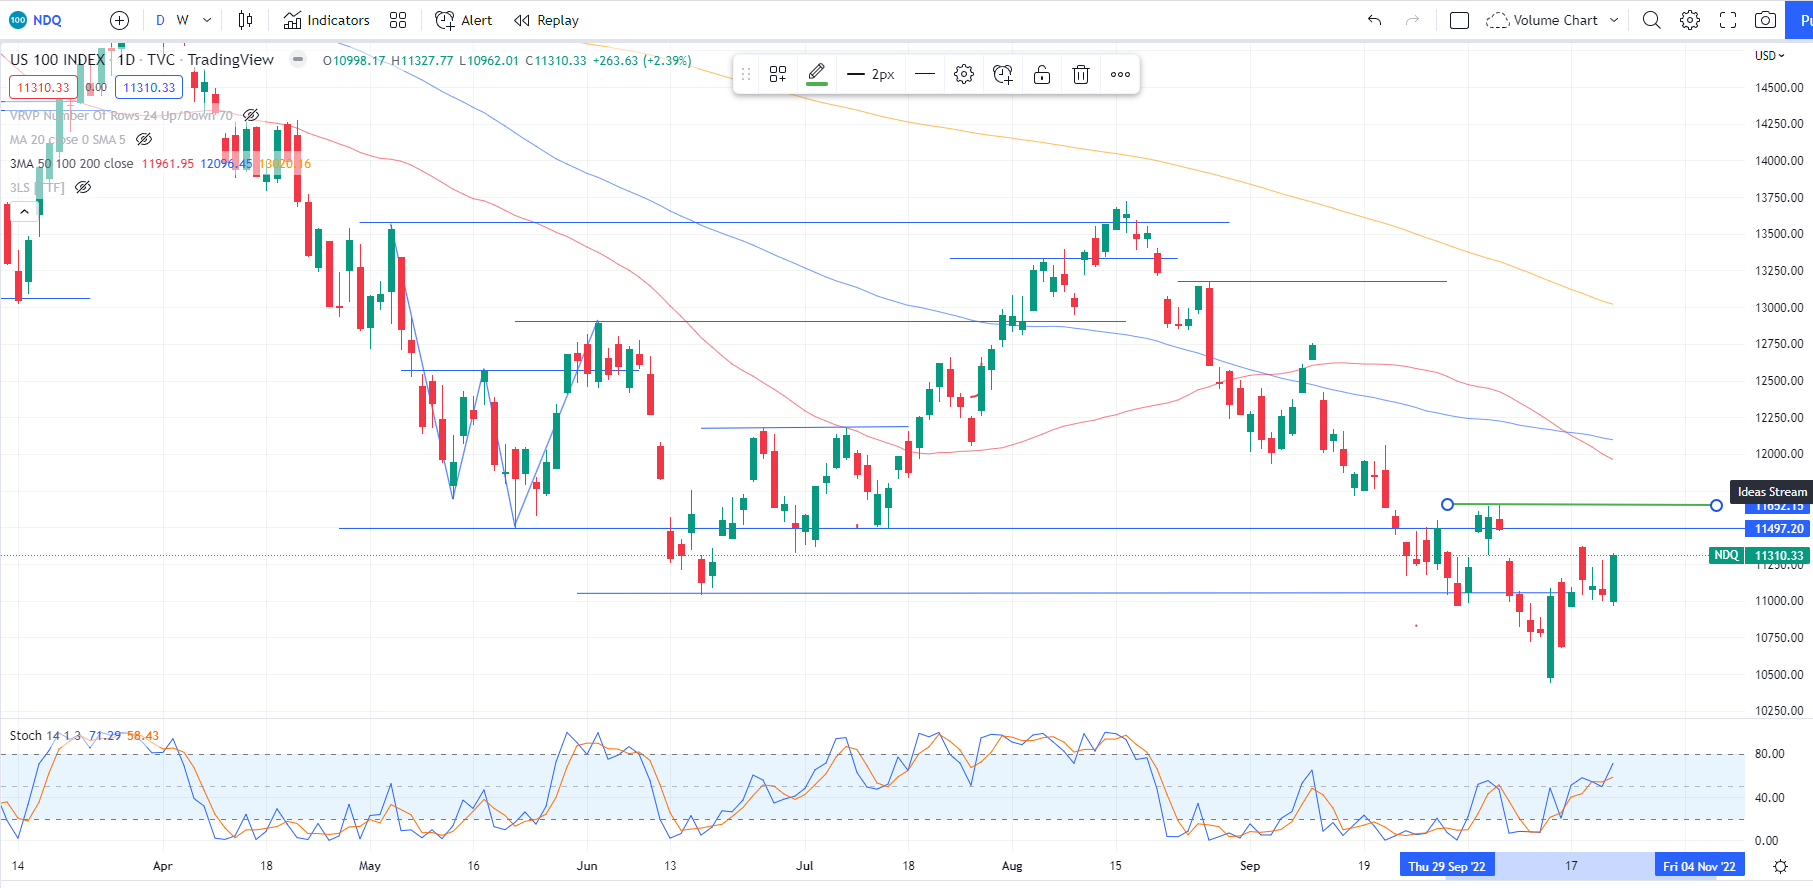This screenshot has height=888, width=1813.
Task: Click the Sep label on time axis
Action: (1250, 866)
